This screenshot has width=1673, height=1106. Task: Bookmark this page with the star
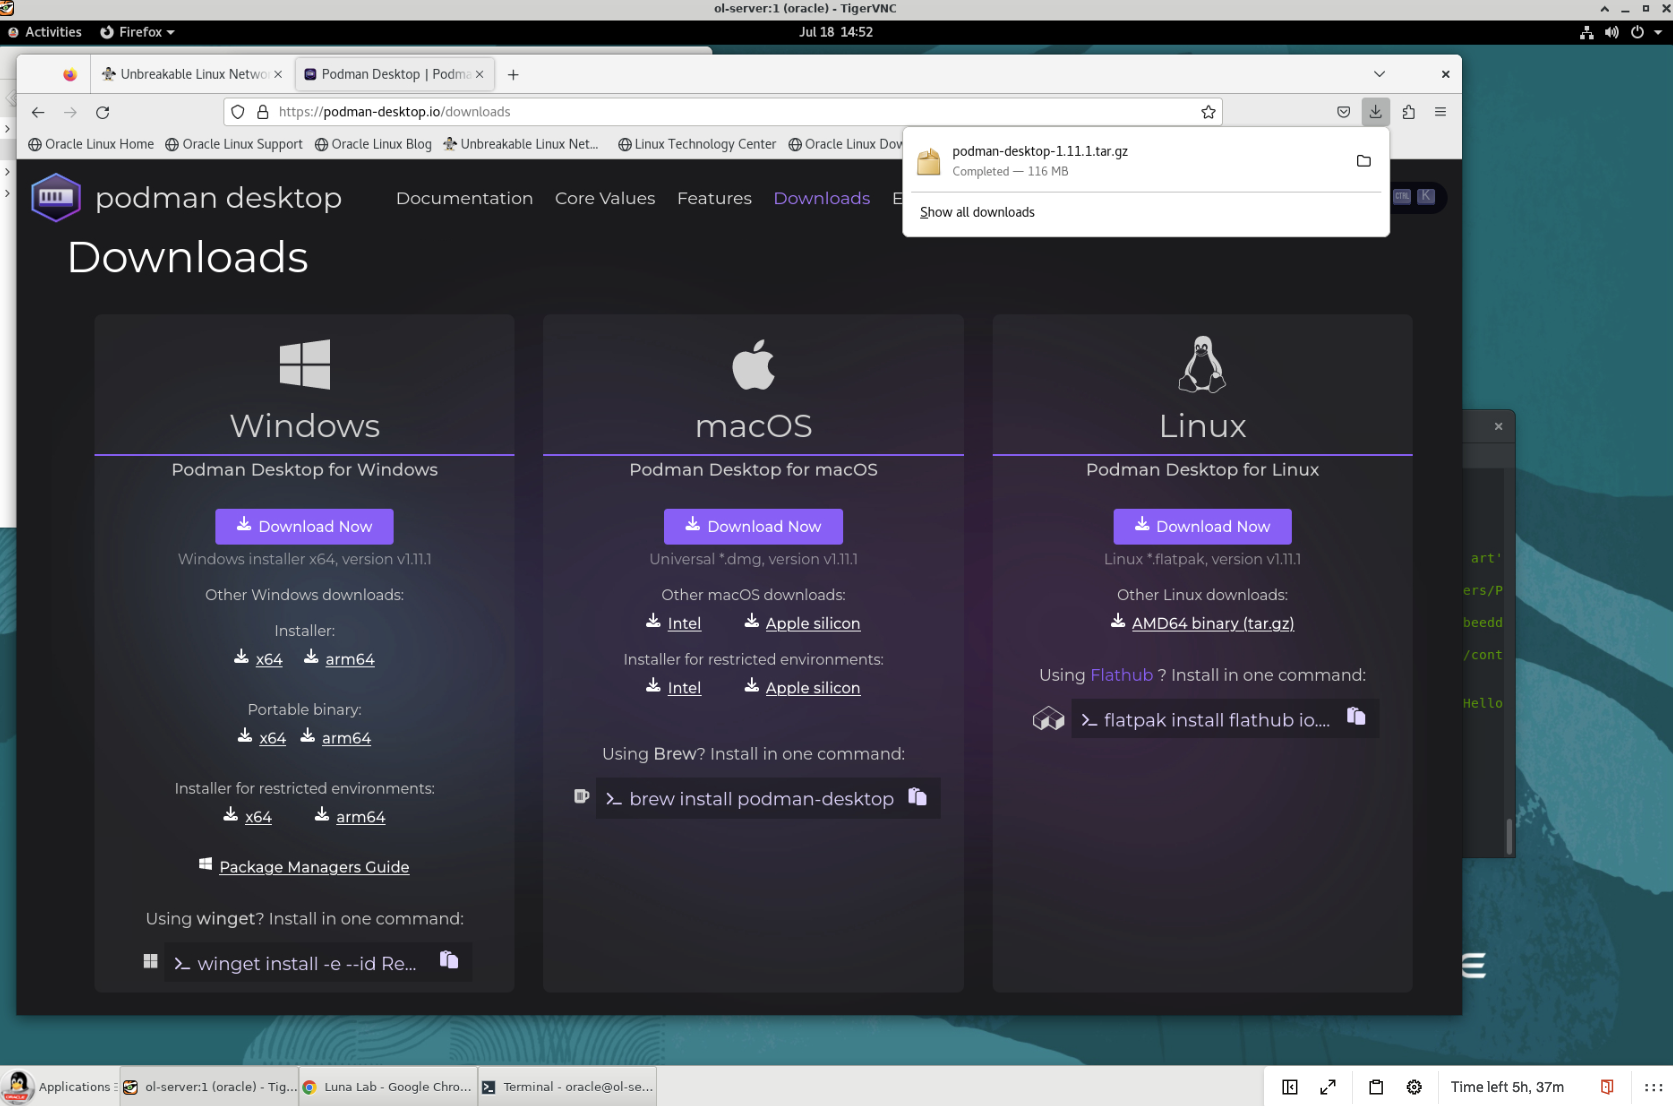(1208, 112)
